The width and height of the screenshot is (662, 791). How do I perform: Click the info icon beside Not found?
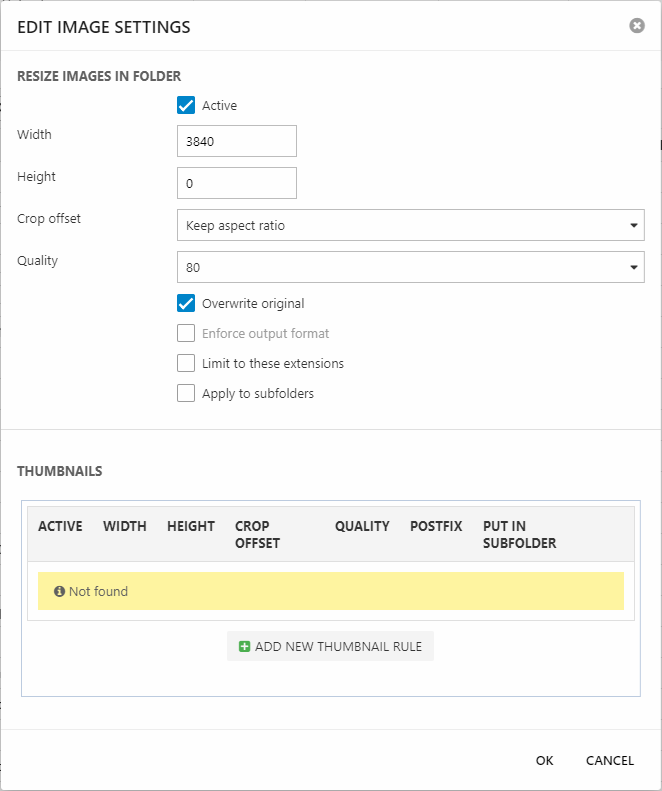click(x=59, y=592)
